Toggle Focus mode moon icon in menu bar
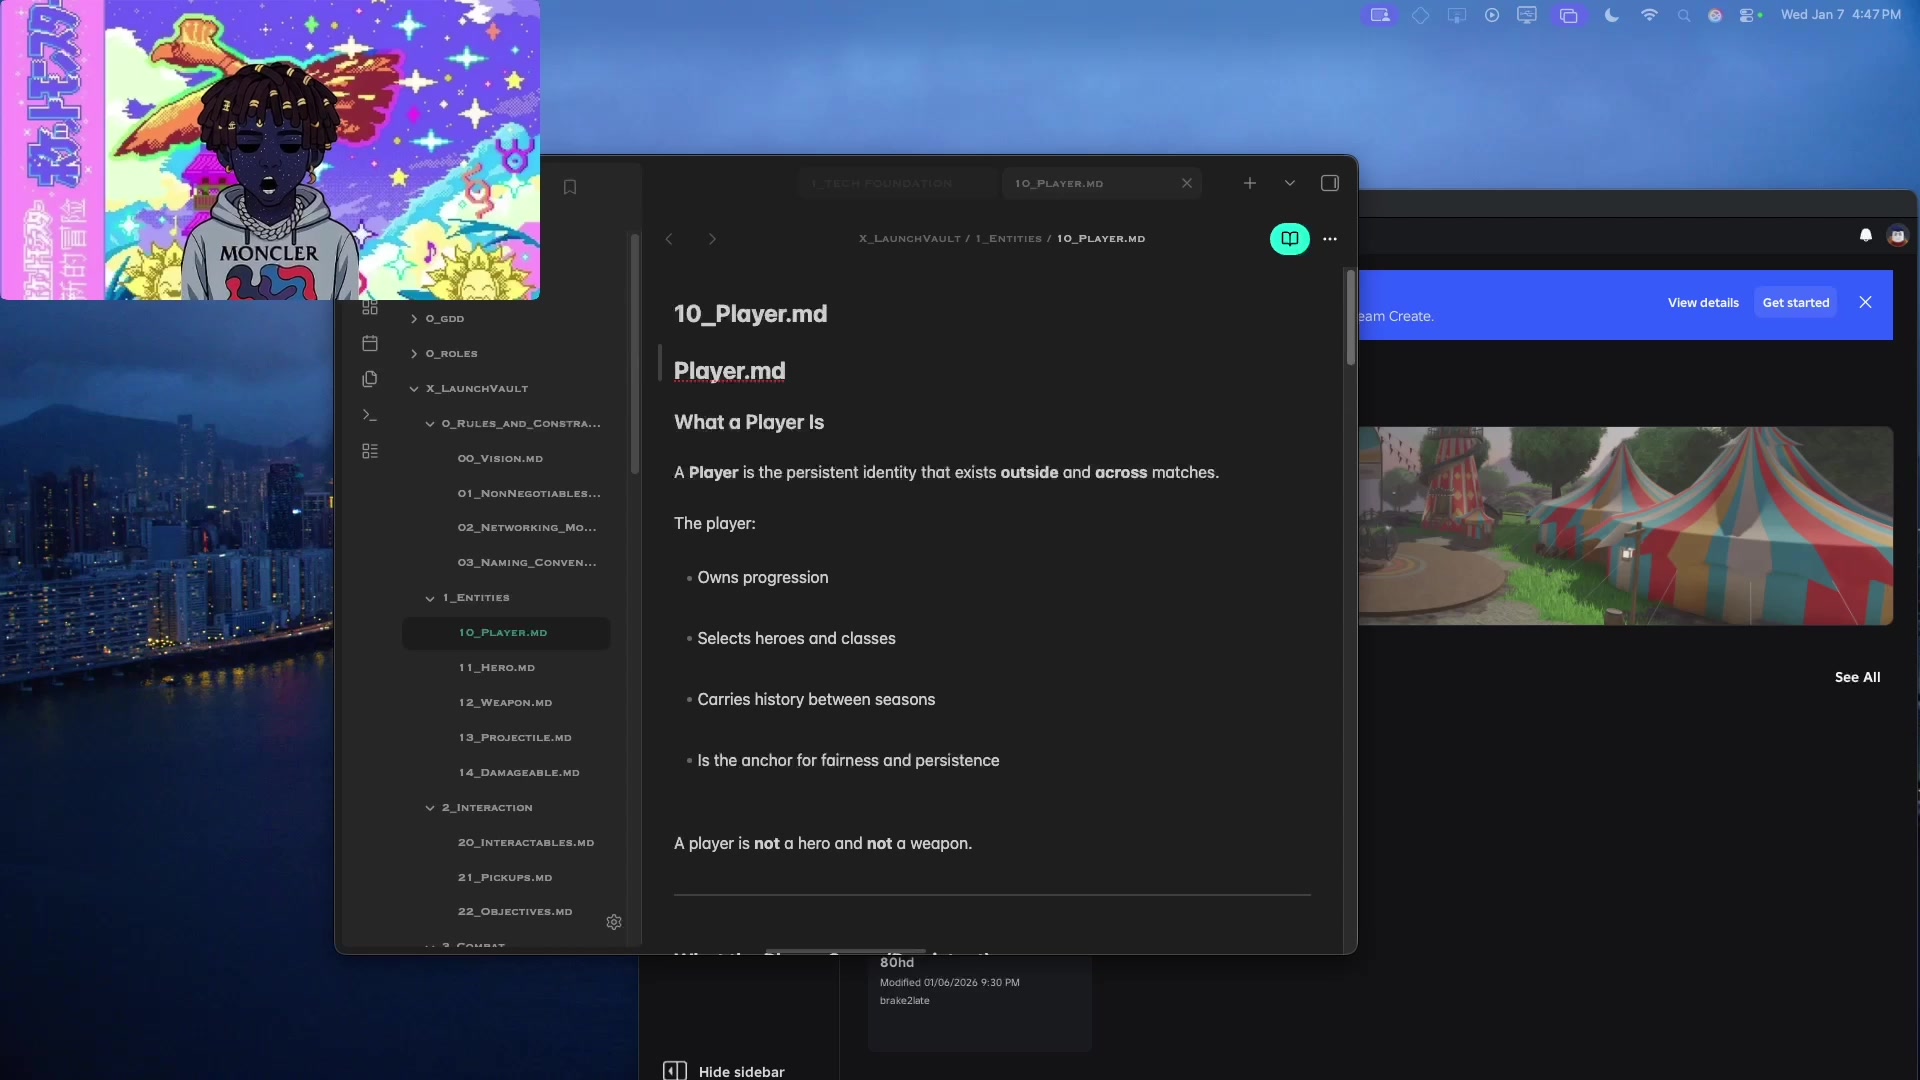This screenshot has width=1920, height=1080. (1612, 15)
